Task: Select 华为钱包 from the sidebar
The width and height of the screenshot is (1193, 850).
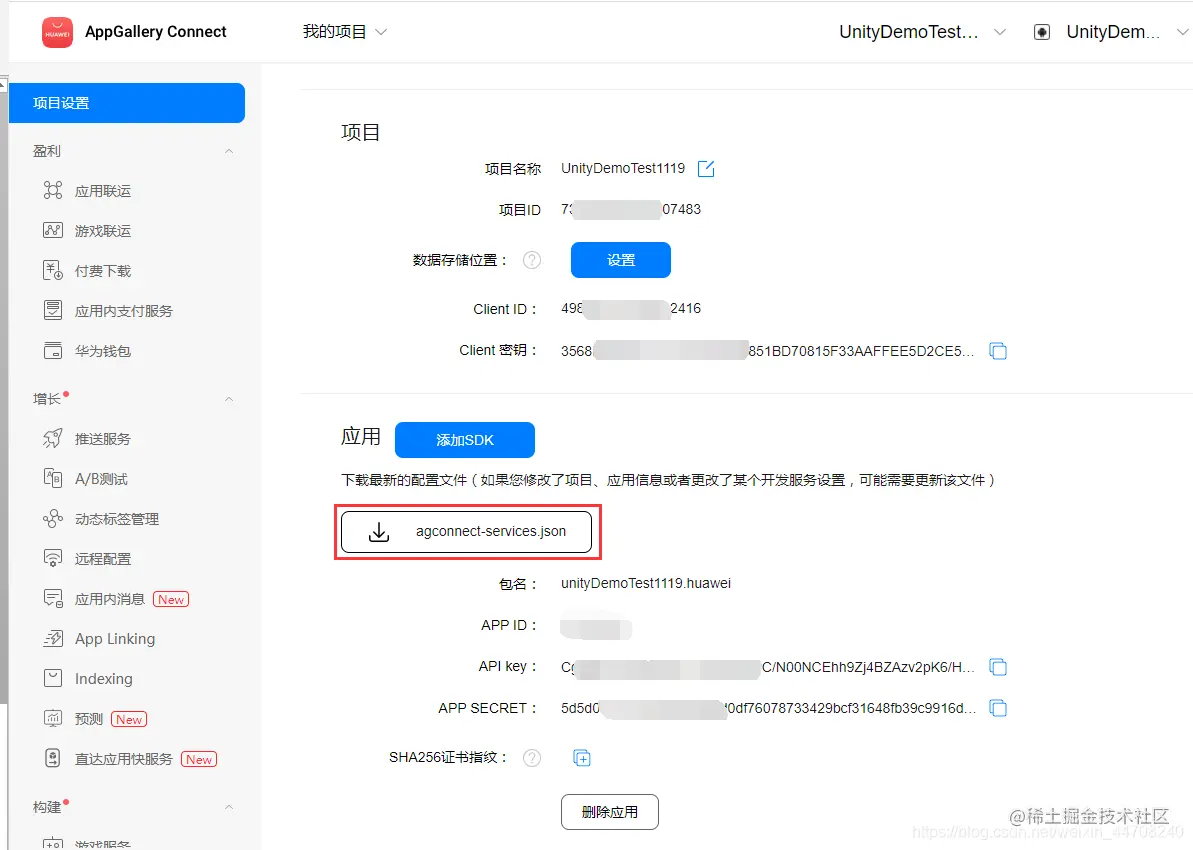Action: tap(105, 350)
